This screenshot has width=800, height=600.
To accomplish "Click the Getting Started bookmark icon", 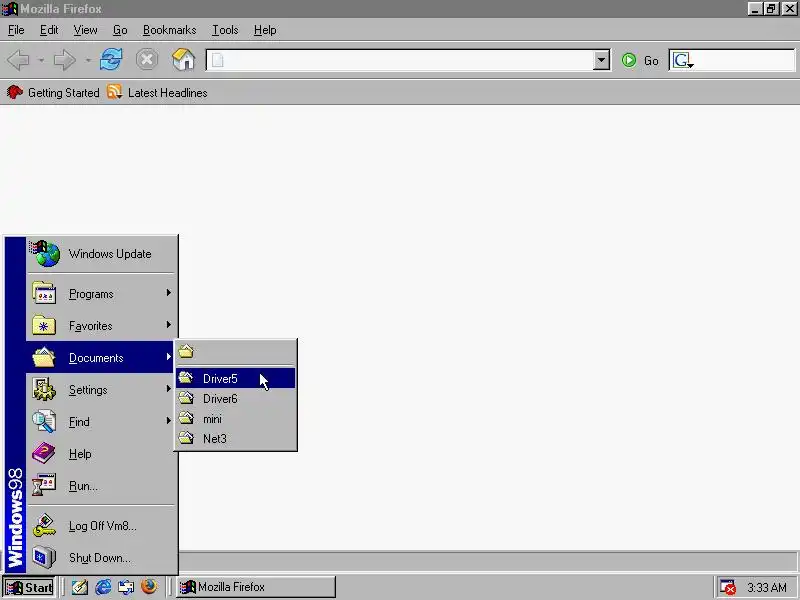I will [x=15, y=92].
